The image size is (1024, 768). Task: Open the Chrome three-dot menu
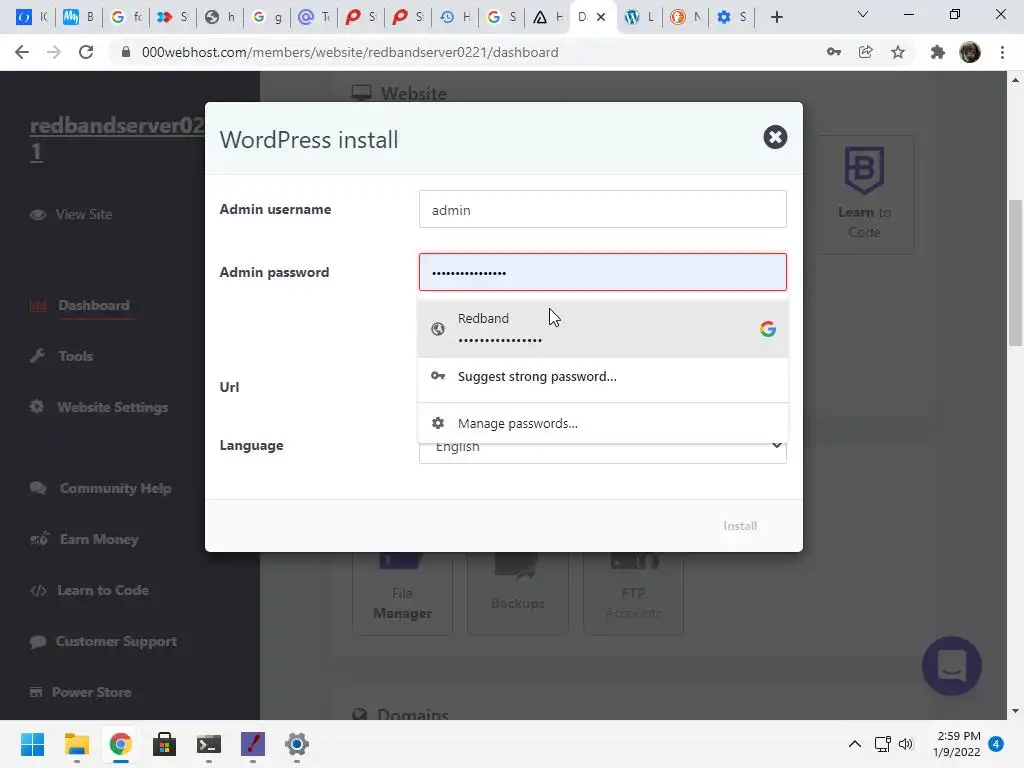pyautogui.click(x=1002, y=52)
